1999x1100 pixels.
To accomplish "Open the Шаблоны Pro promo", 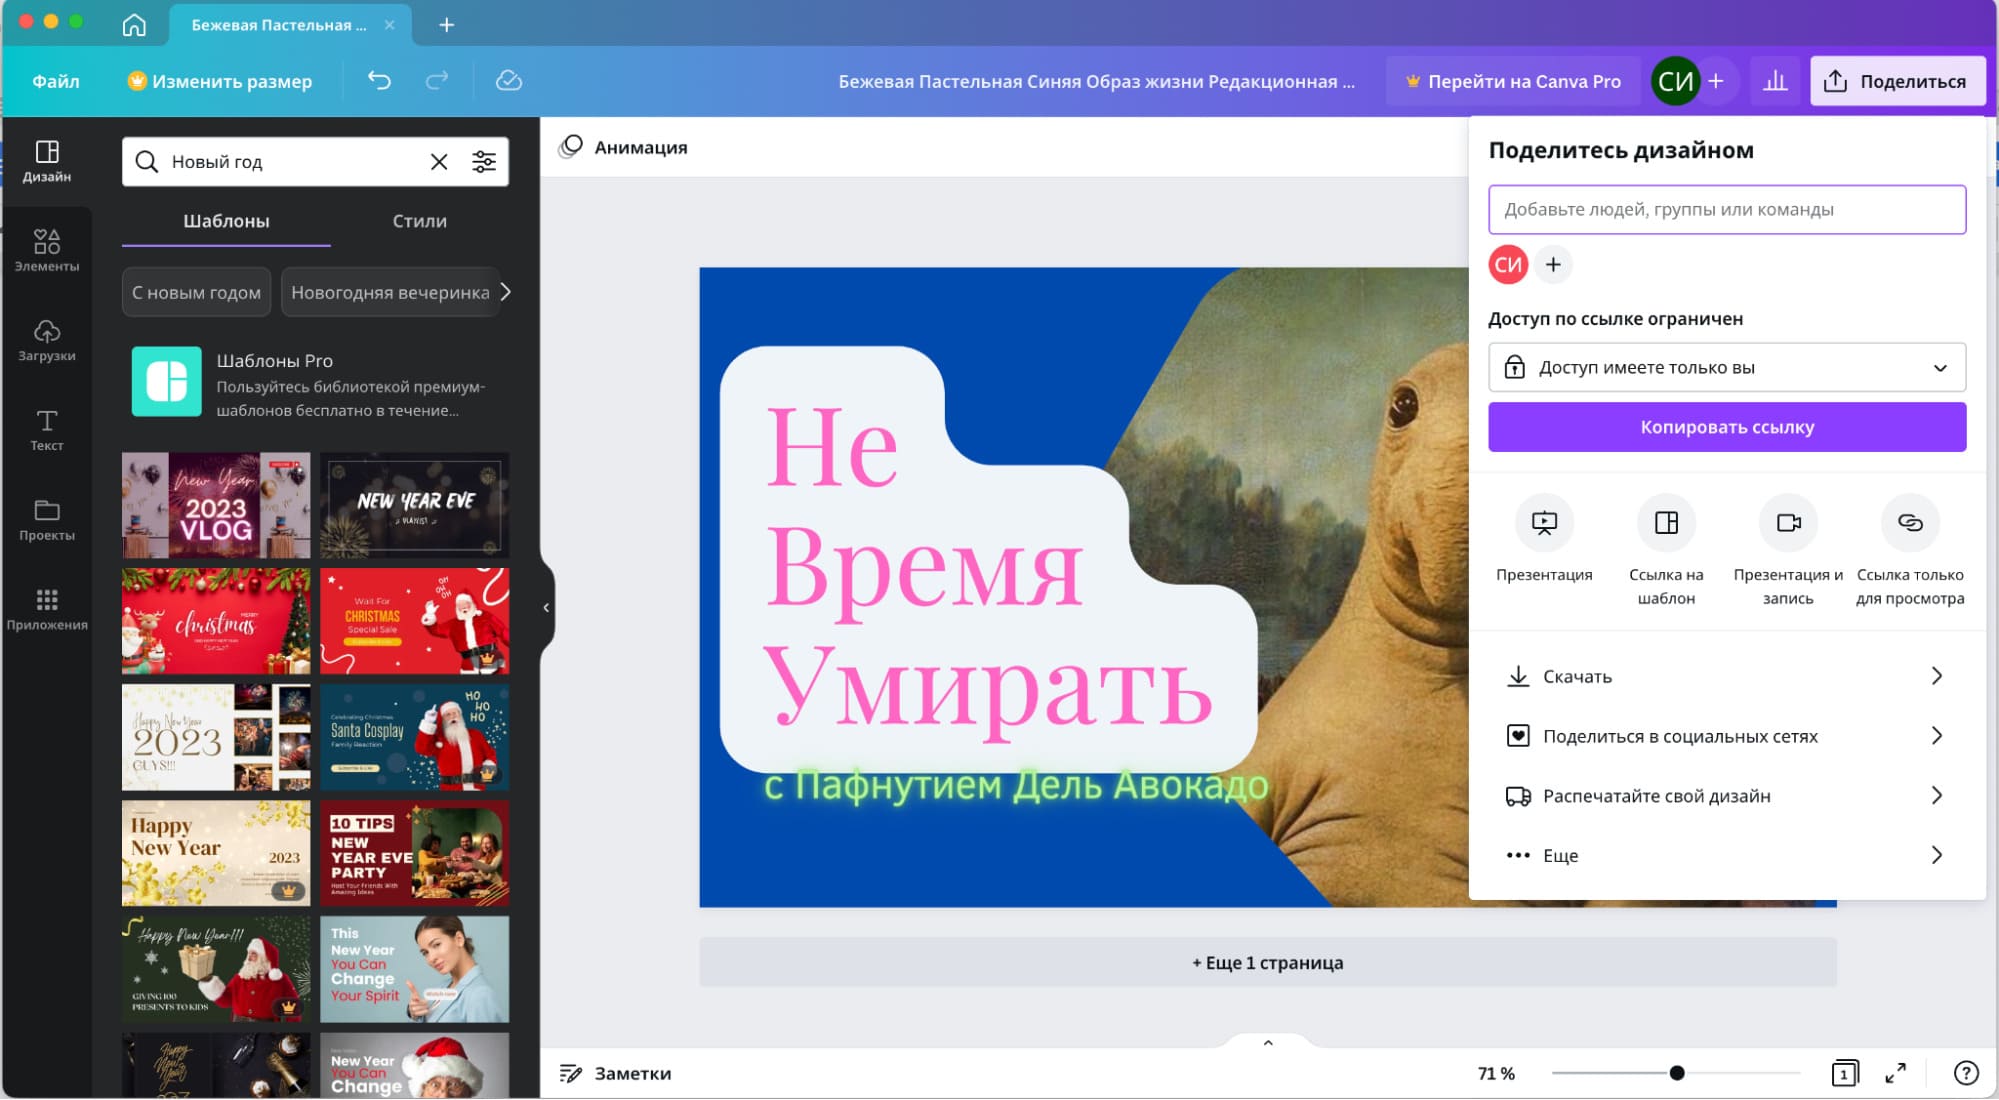I will pyautogui.click(x=316, y=382).
